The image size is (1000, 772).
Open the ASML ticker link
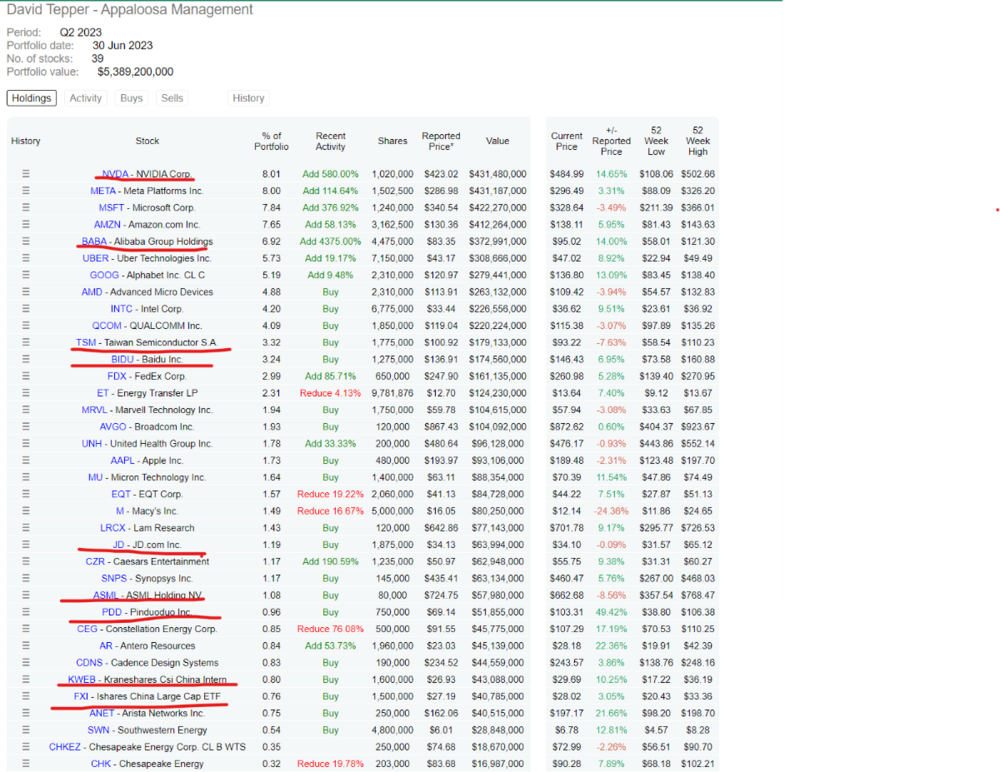(106, 595)
